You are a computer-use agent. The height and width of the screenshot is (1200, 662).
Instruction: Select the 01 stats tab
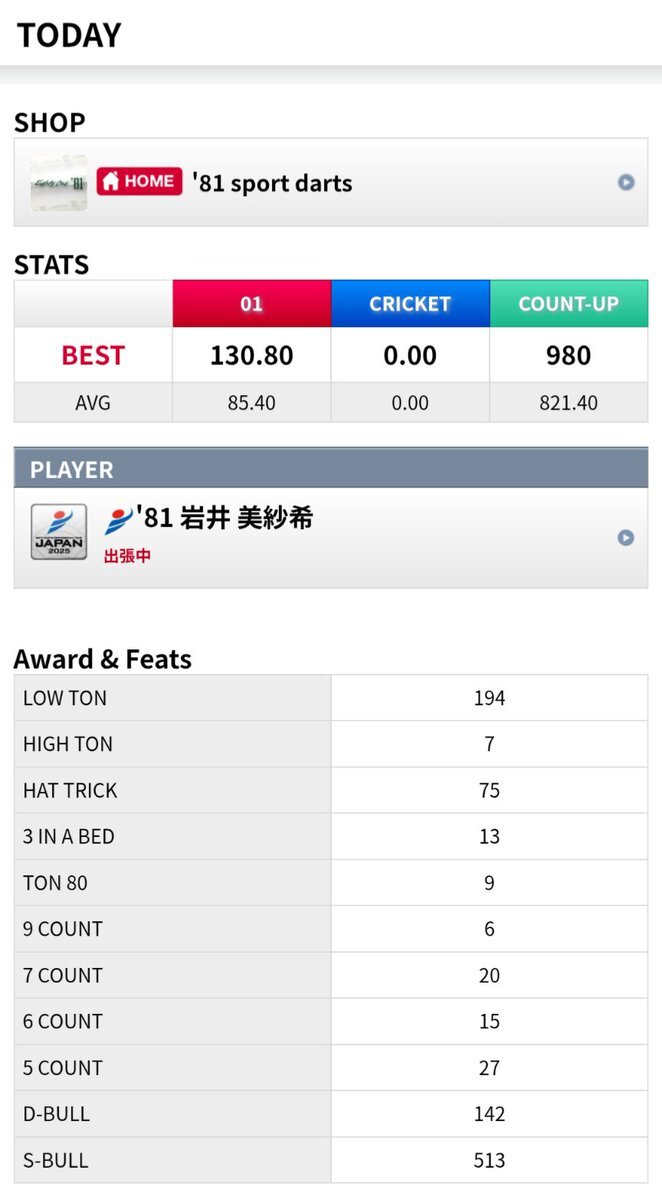point(251,304)
